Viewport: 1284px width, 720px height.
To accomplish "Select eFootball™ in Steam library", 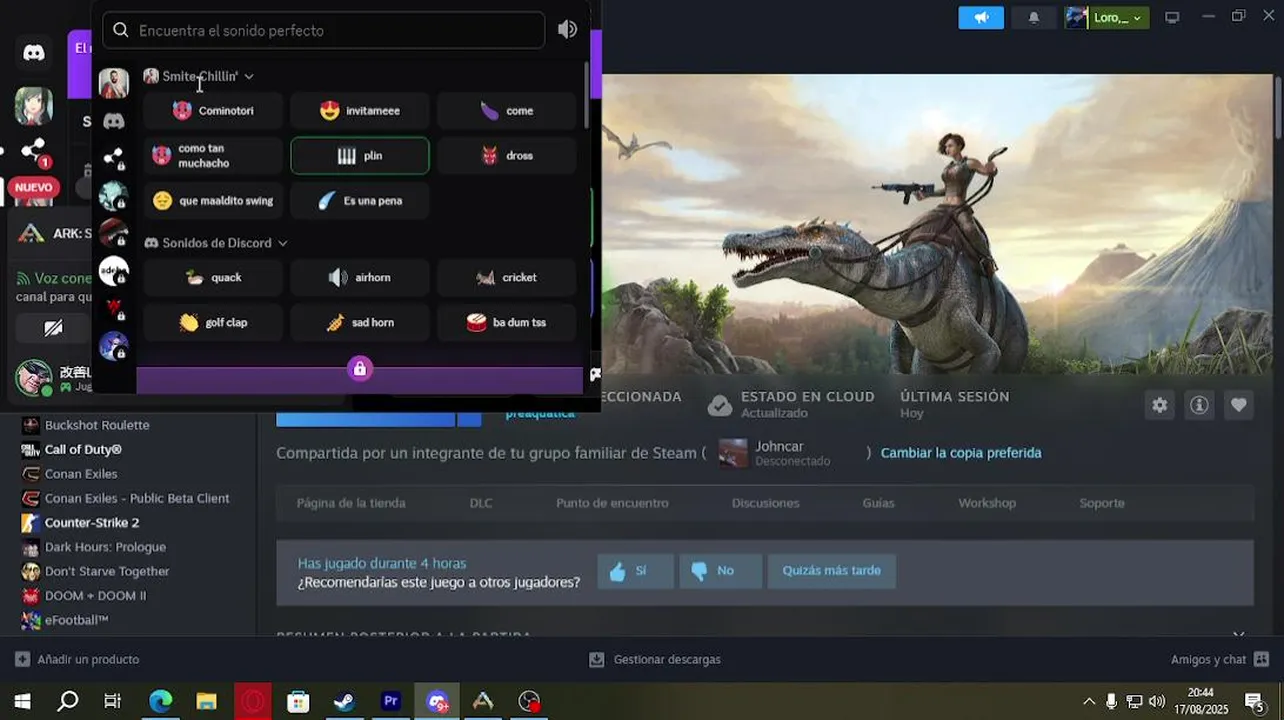I will [76, 621].
